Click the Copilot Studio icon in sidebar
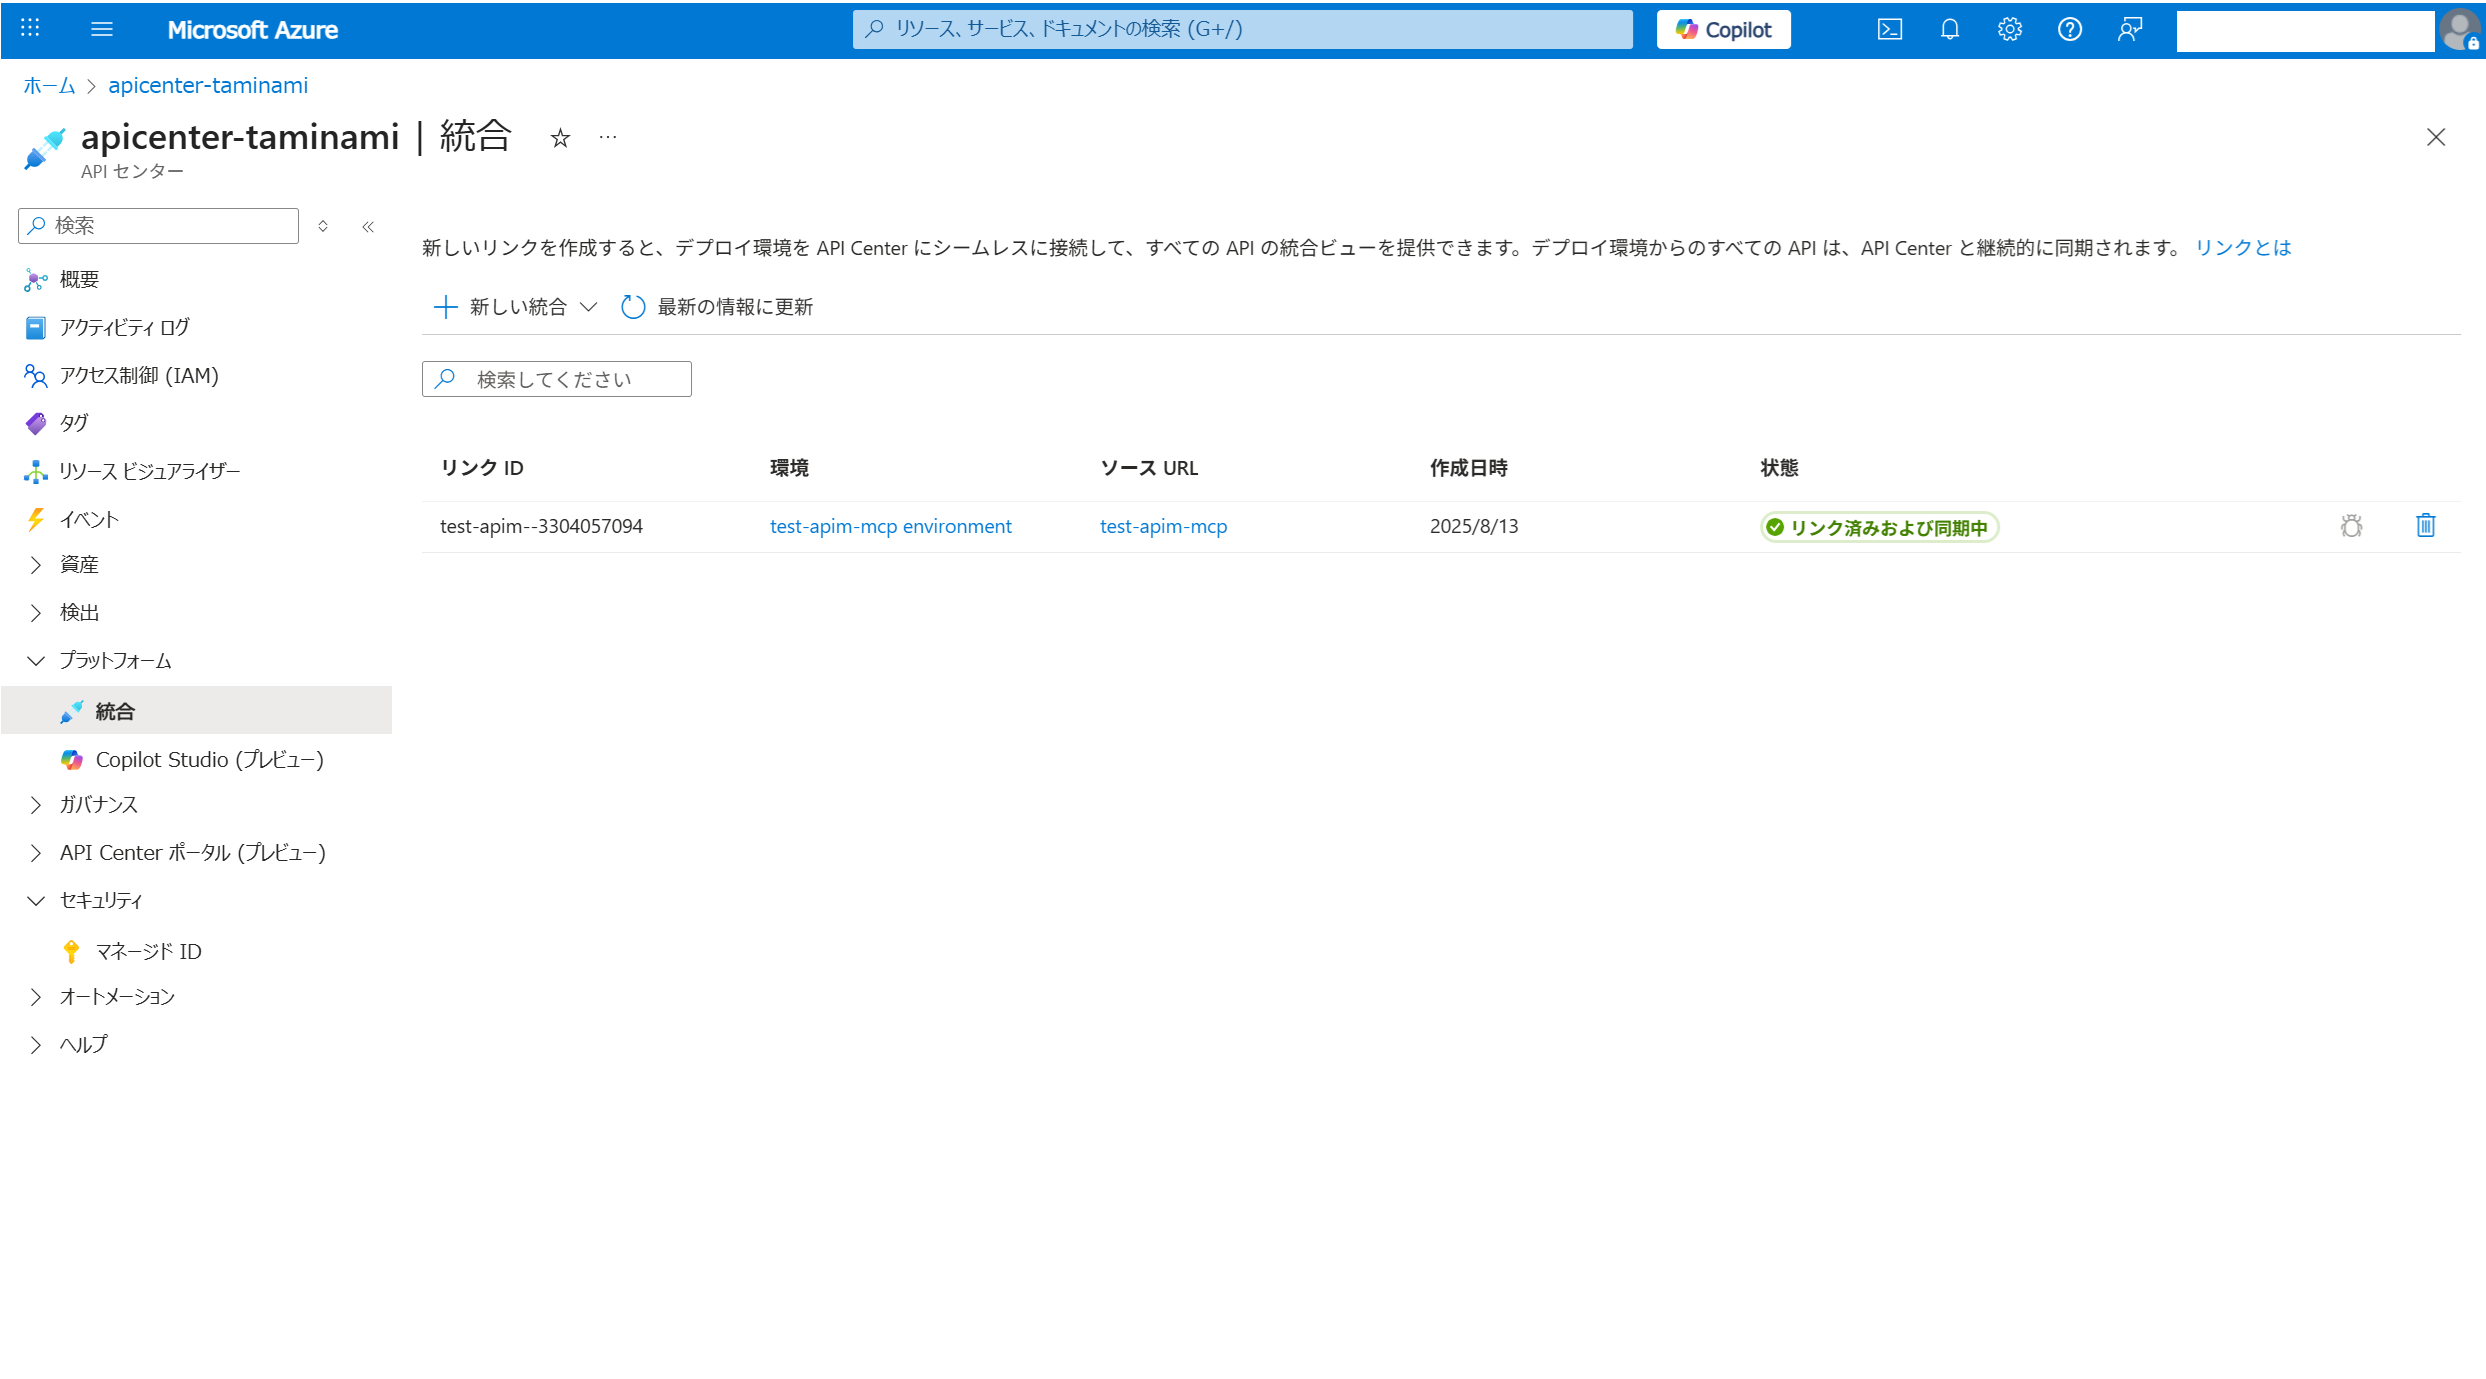 [x=72, y=760]
